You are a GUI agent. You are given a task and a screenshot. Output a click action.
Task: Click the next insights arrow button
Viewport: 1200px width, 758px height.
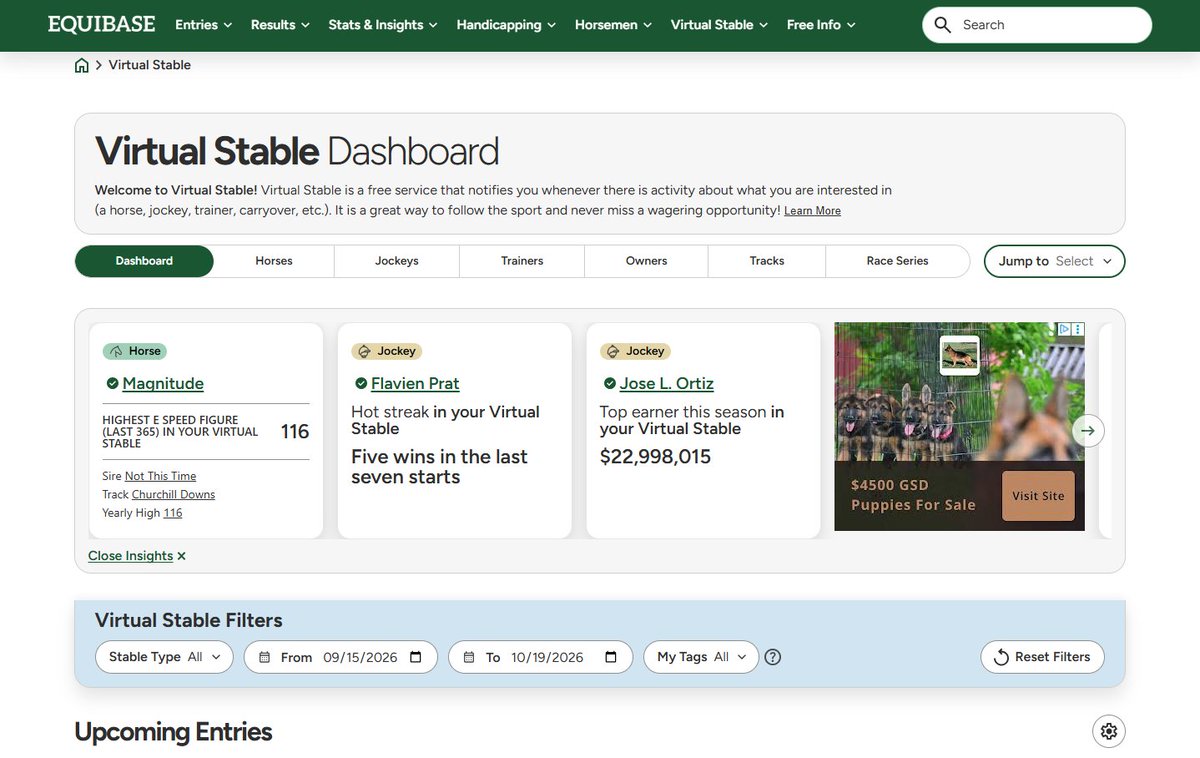point(1088,431)
